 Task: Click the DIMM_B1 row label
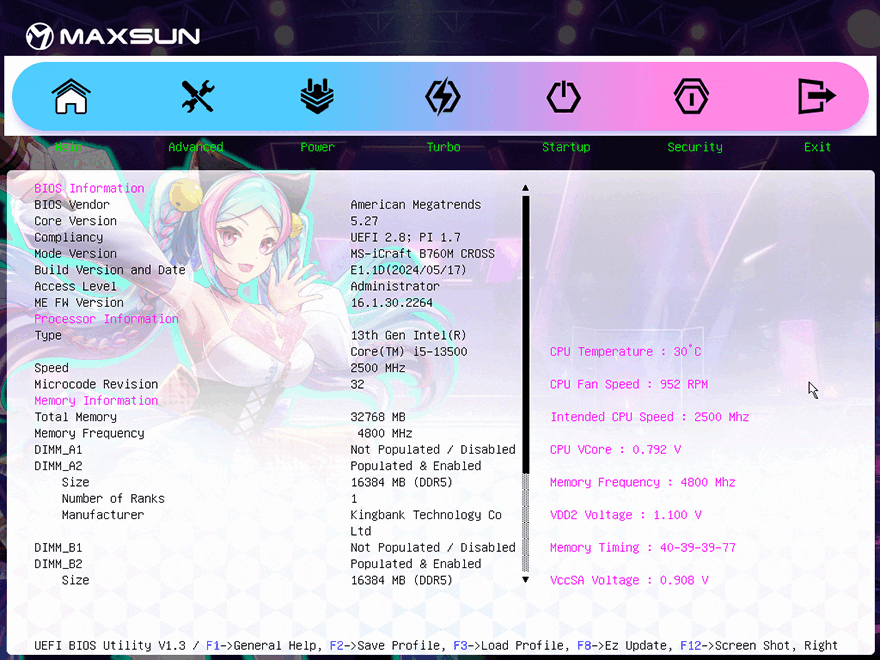(x=58, y=548)
